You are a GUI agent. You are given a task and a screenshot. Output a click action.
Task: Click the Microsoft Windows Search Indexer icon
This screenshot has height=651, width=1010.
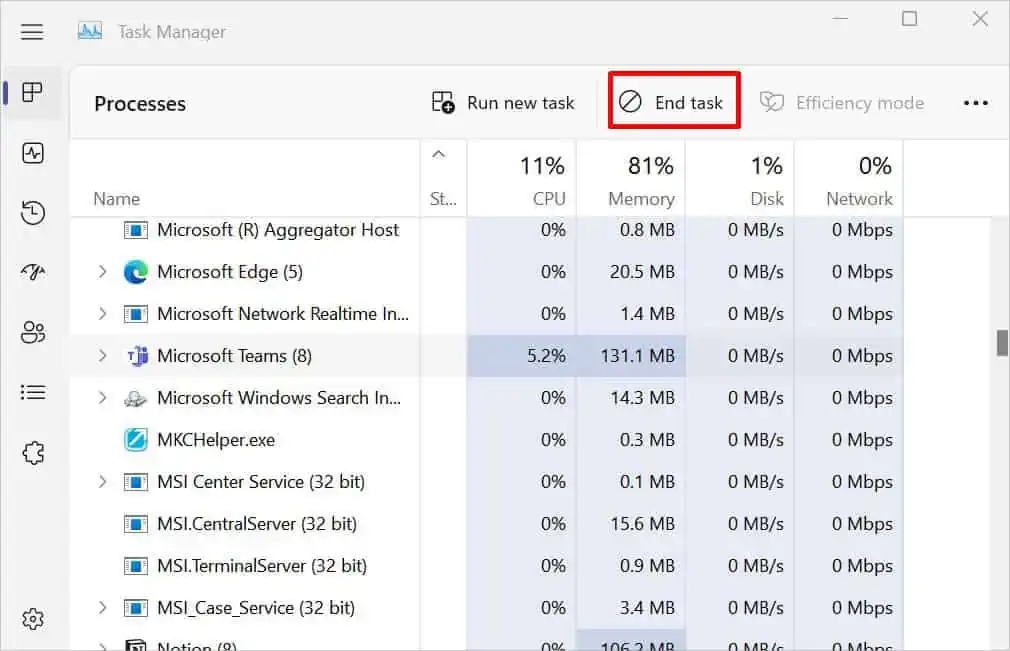(135, 399)
